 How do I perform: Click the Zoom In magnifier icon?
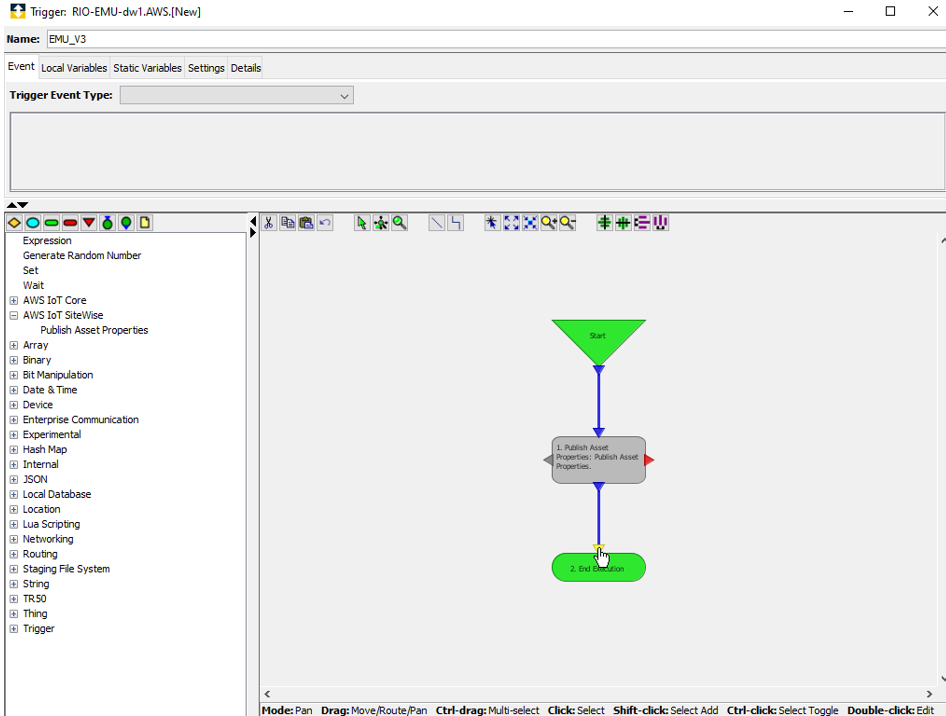pos(548,223)
